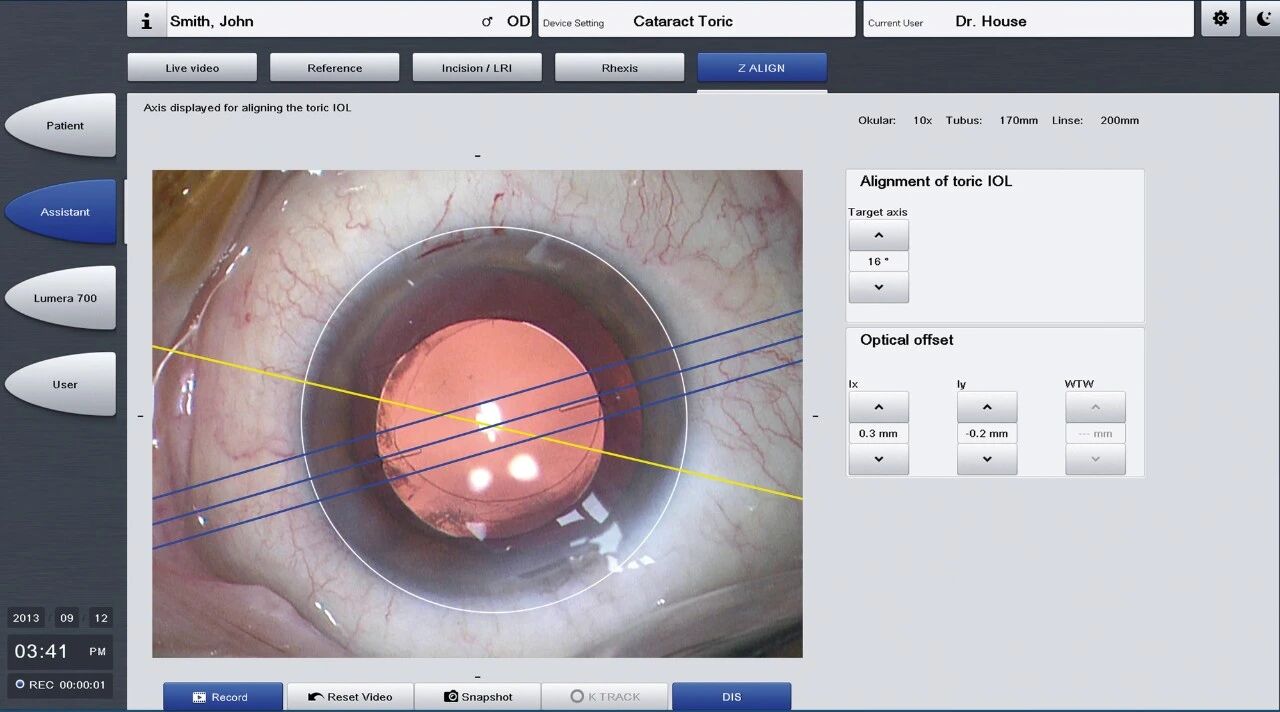This screenshot has height=712, width=1280.
Task: Decrease Iy optical offset
Action: coord(986,459)
